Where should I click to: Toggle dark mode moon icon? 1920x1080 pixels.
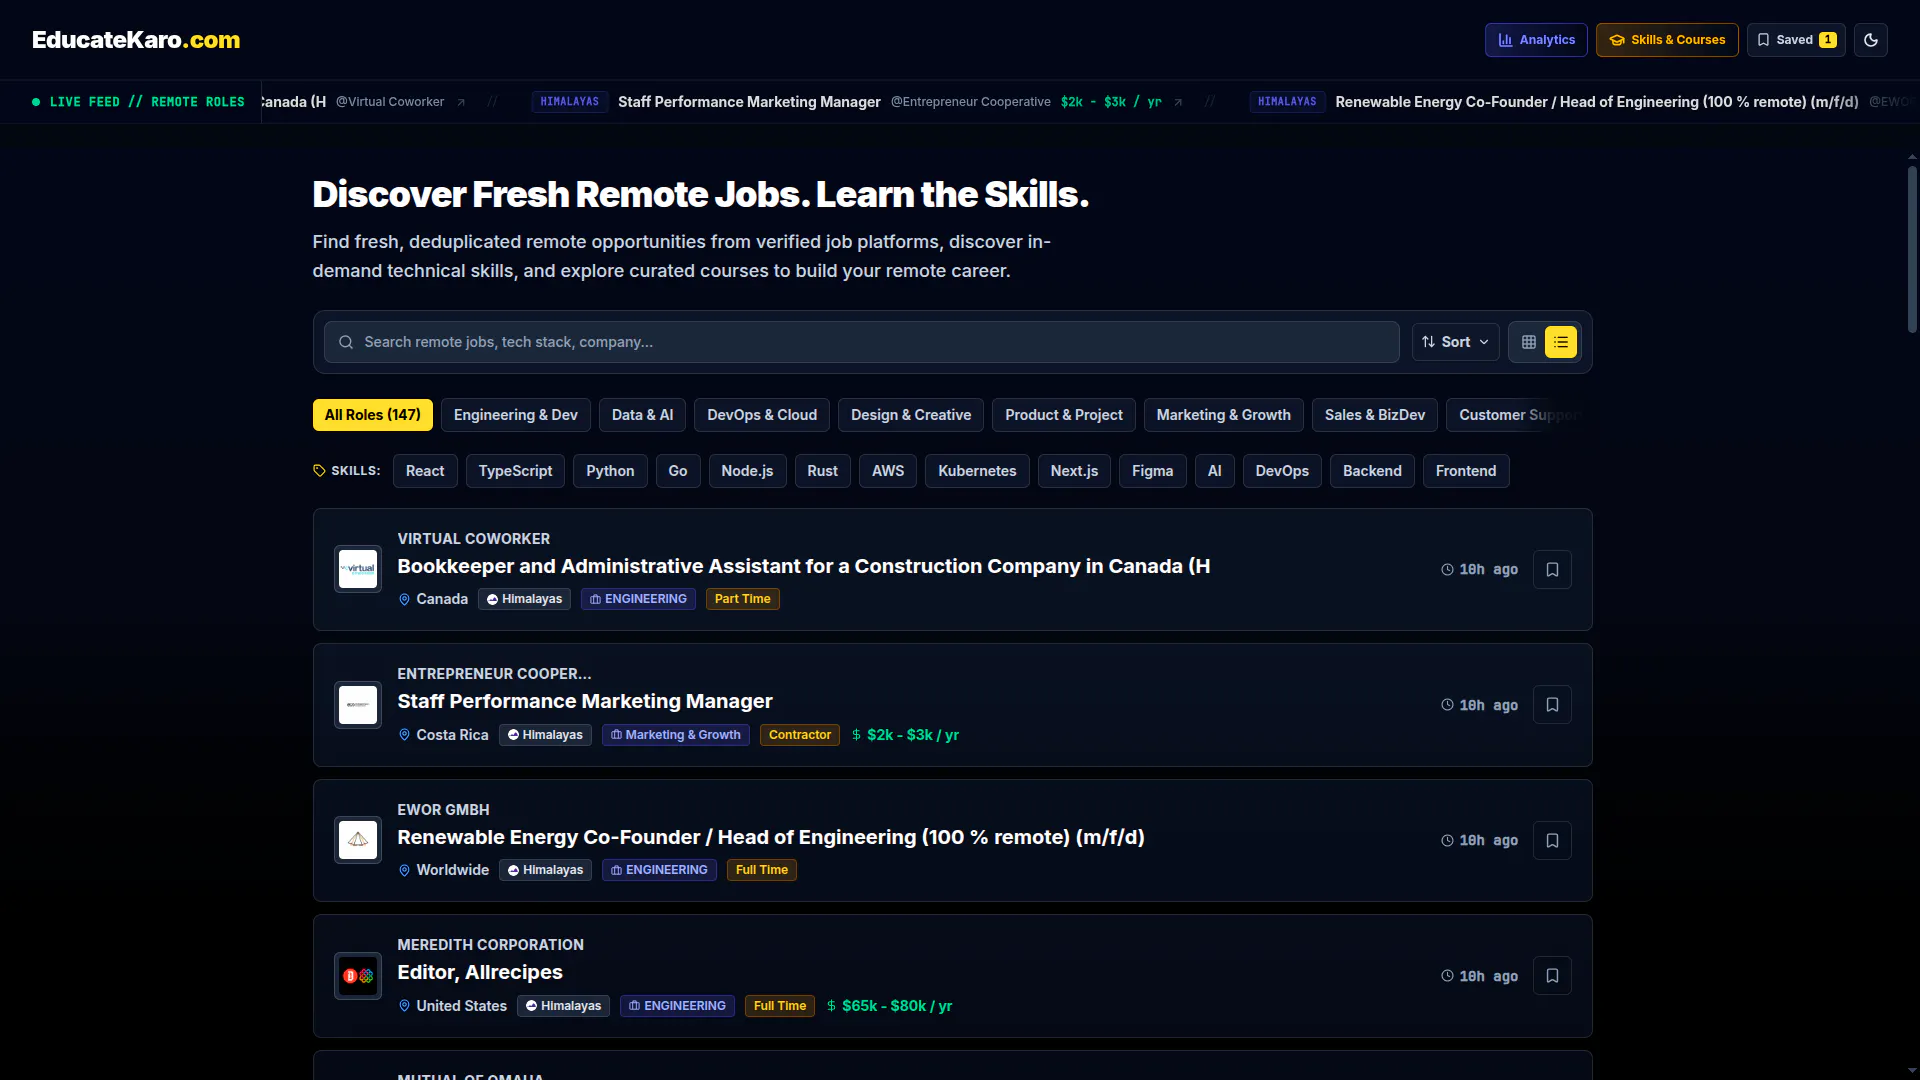(x=1870, y=40)
